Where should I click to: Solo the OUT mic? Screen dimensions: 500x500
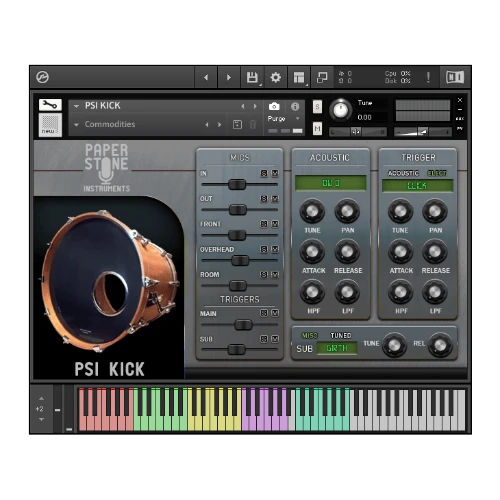pos(264,199)
